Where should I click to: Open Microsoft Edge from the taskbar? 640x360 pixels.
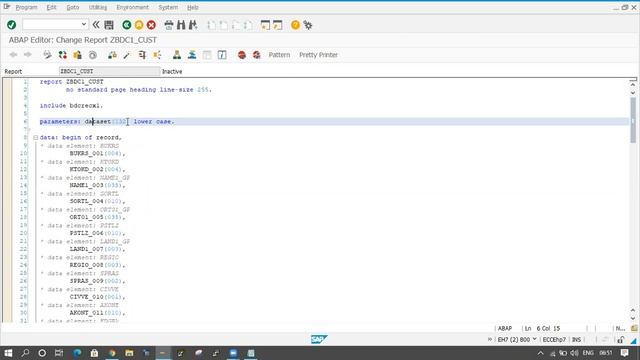[77, 353]
